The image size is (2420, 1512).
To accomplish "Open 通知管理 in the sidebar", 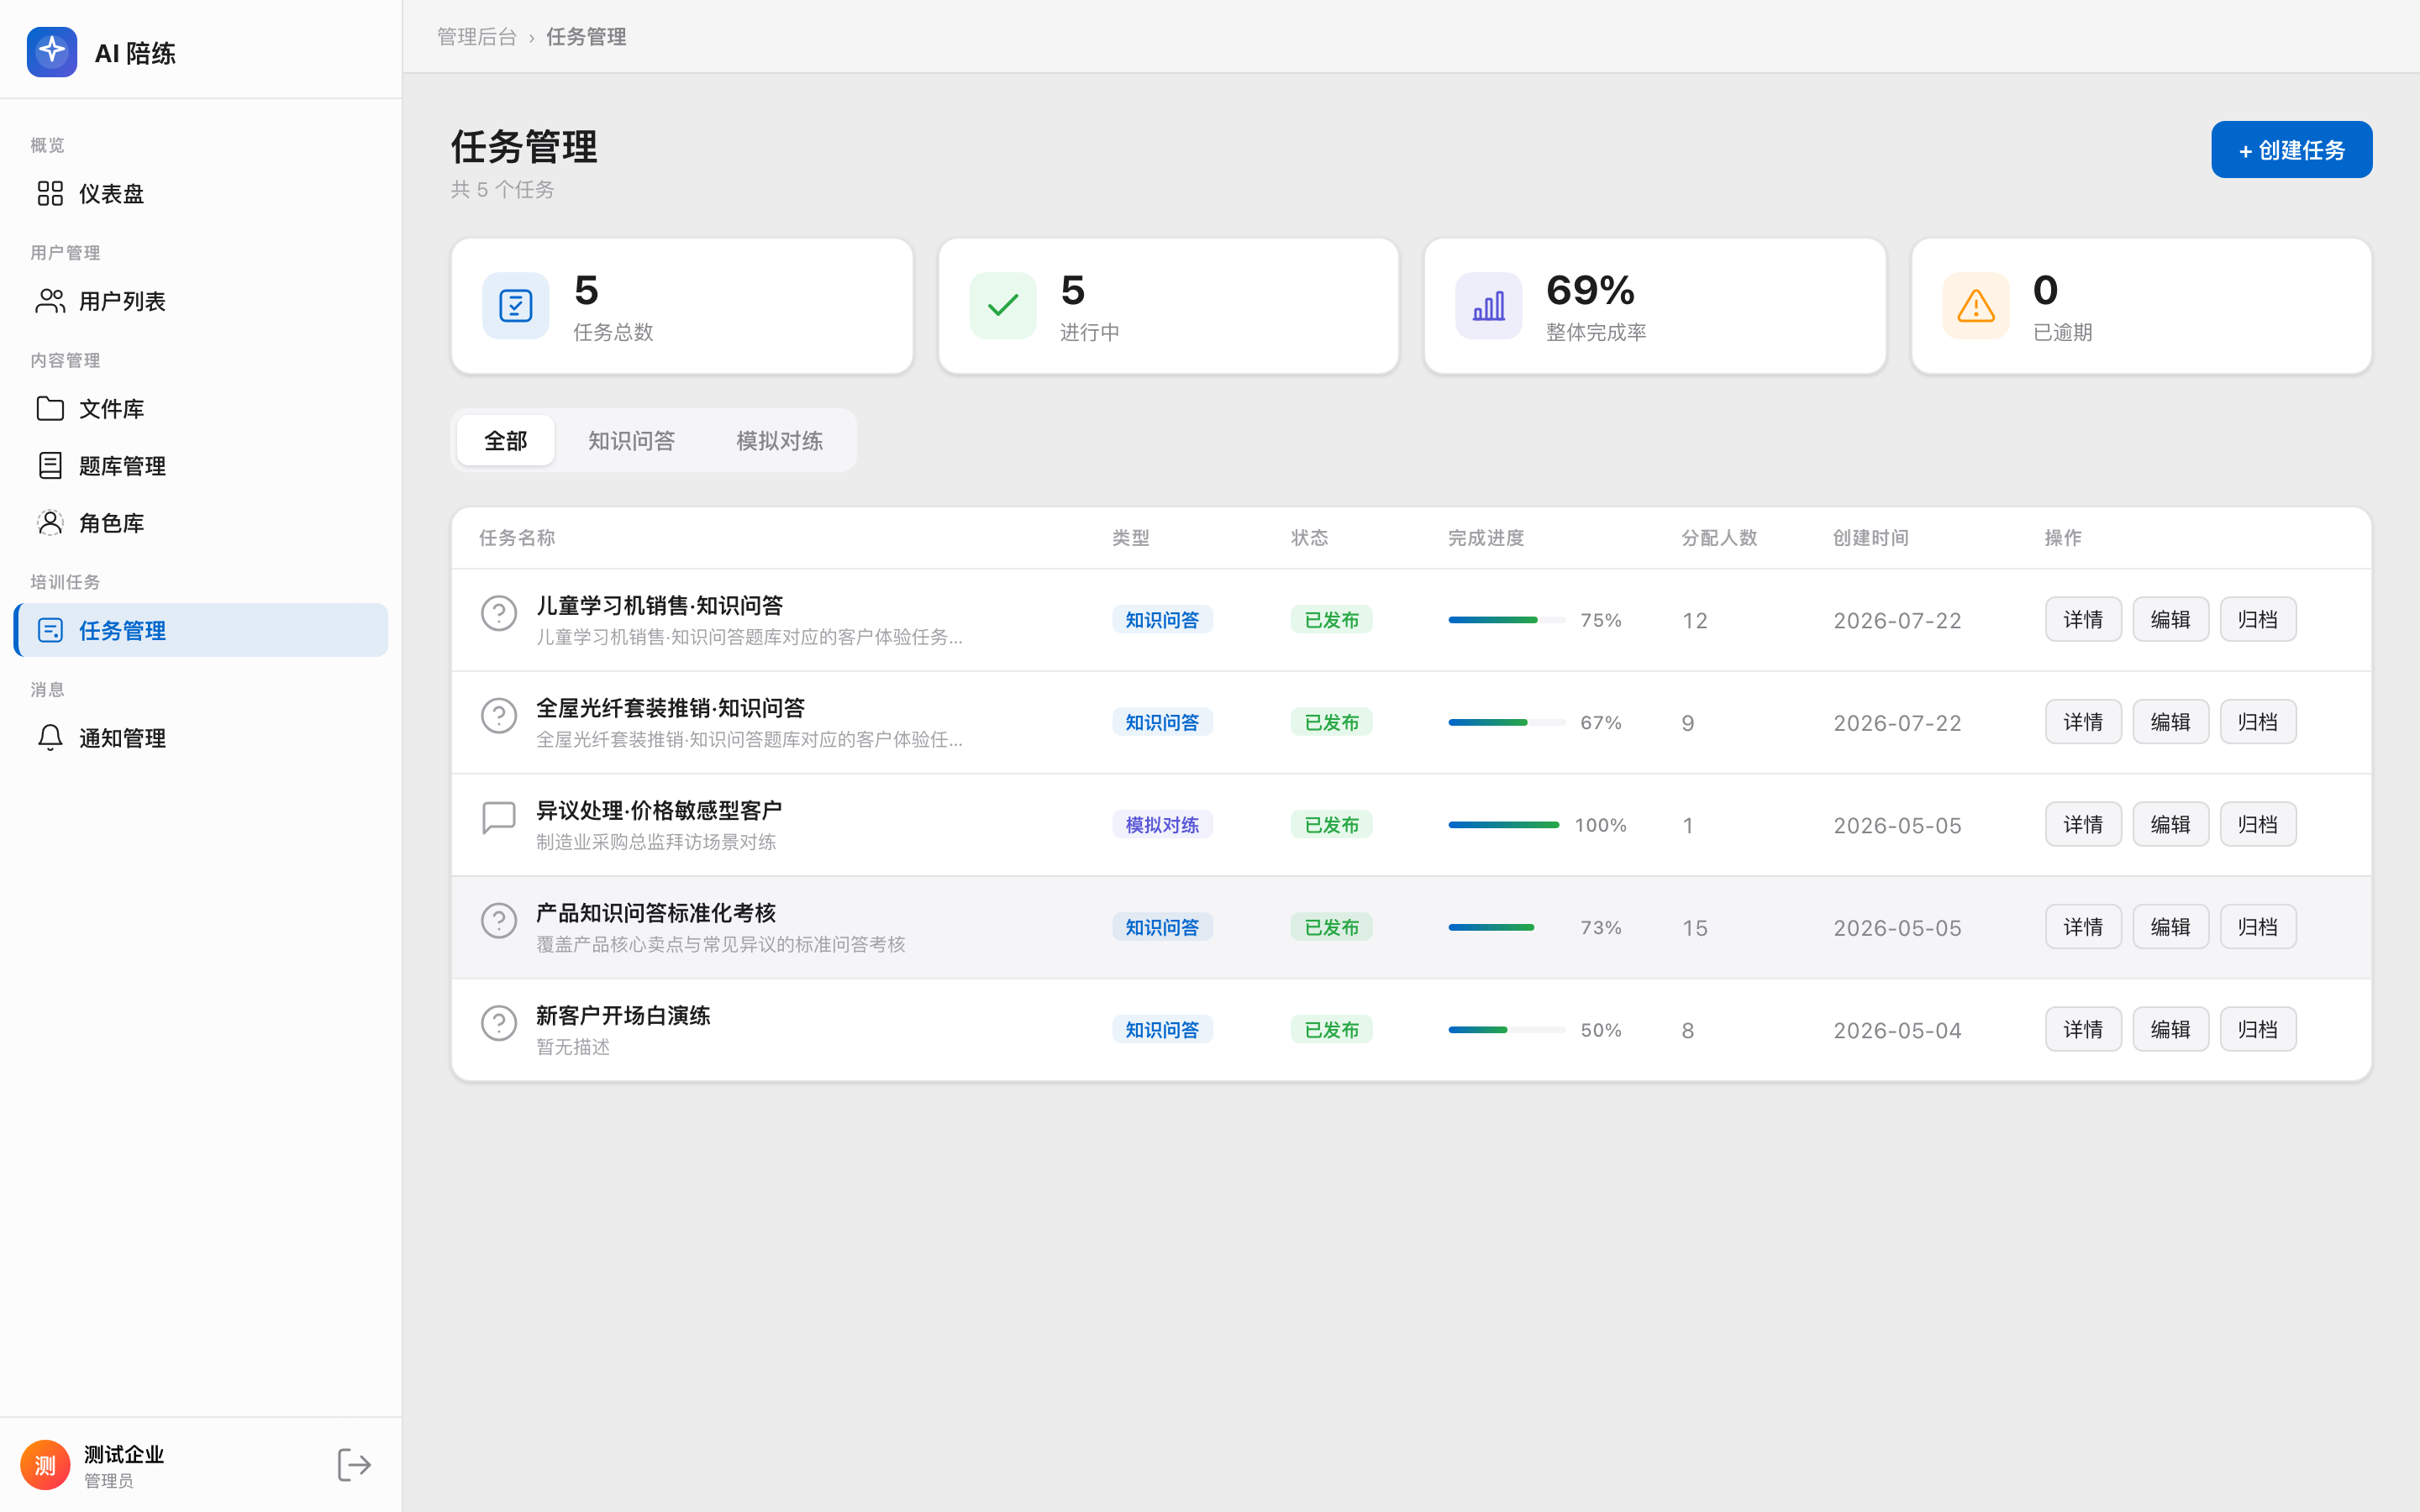I will [x=201, y=737].
